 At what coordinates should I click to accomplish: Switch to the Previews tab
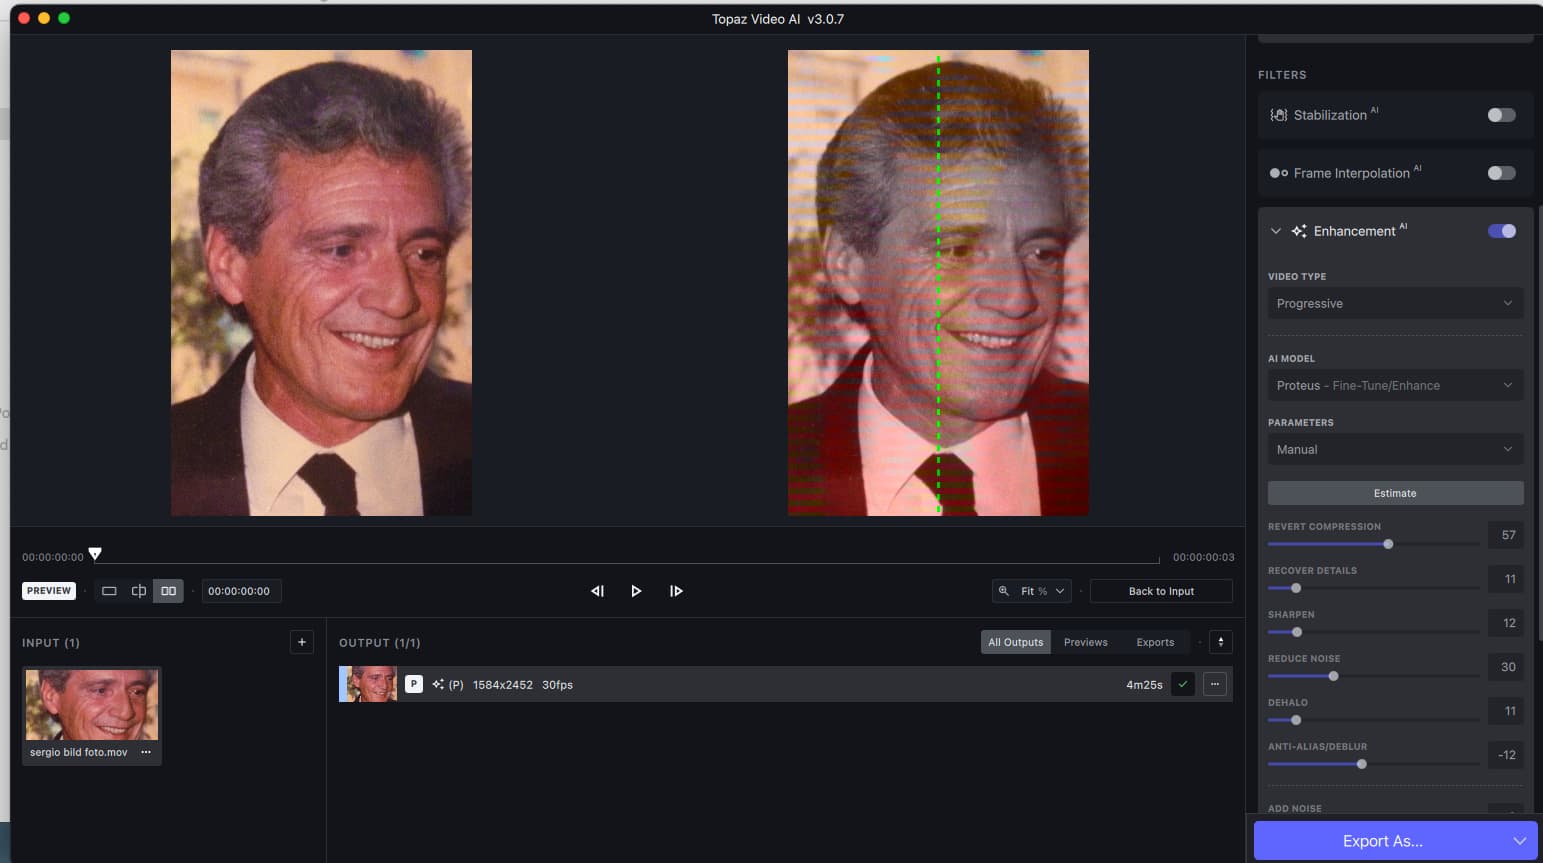[1085, 642]
